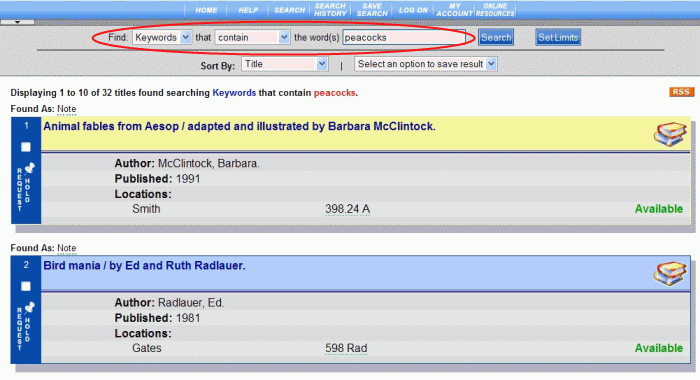700x380 pixels.
Task: Select LOG ON in navigation bar
Action: pyautogui.click(x=413, y=10)
